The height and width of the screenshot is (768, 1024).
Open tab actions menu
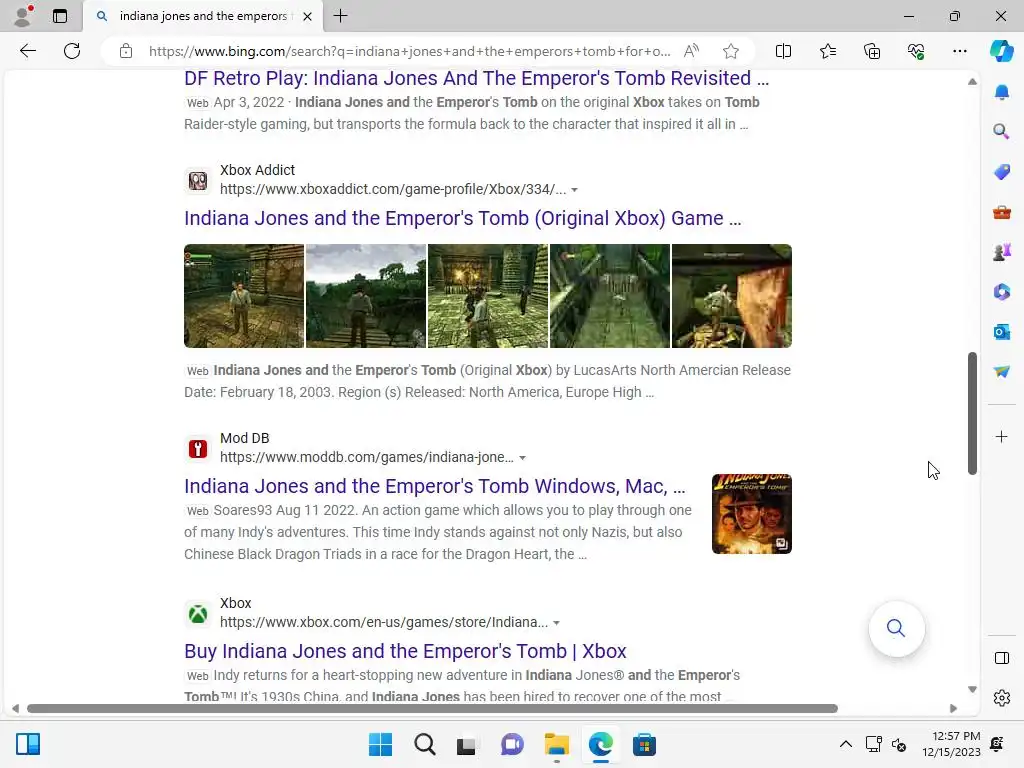pos(60,16)
